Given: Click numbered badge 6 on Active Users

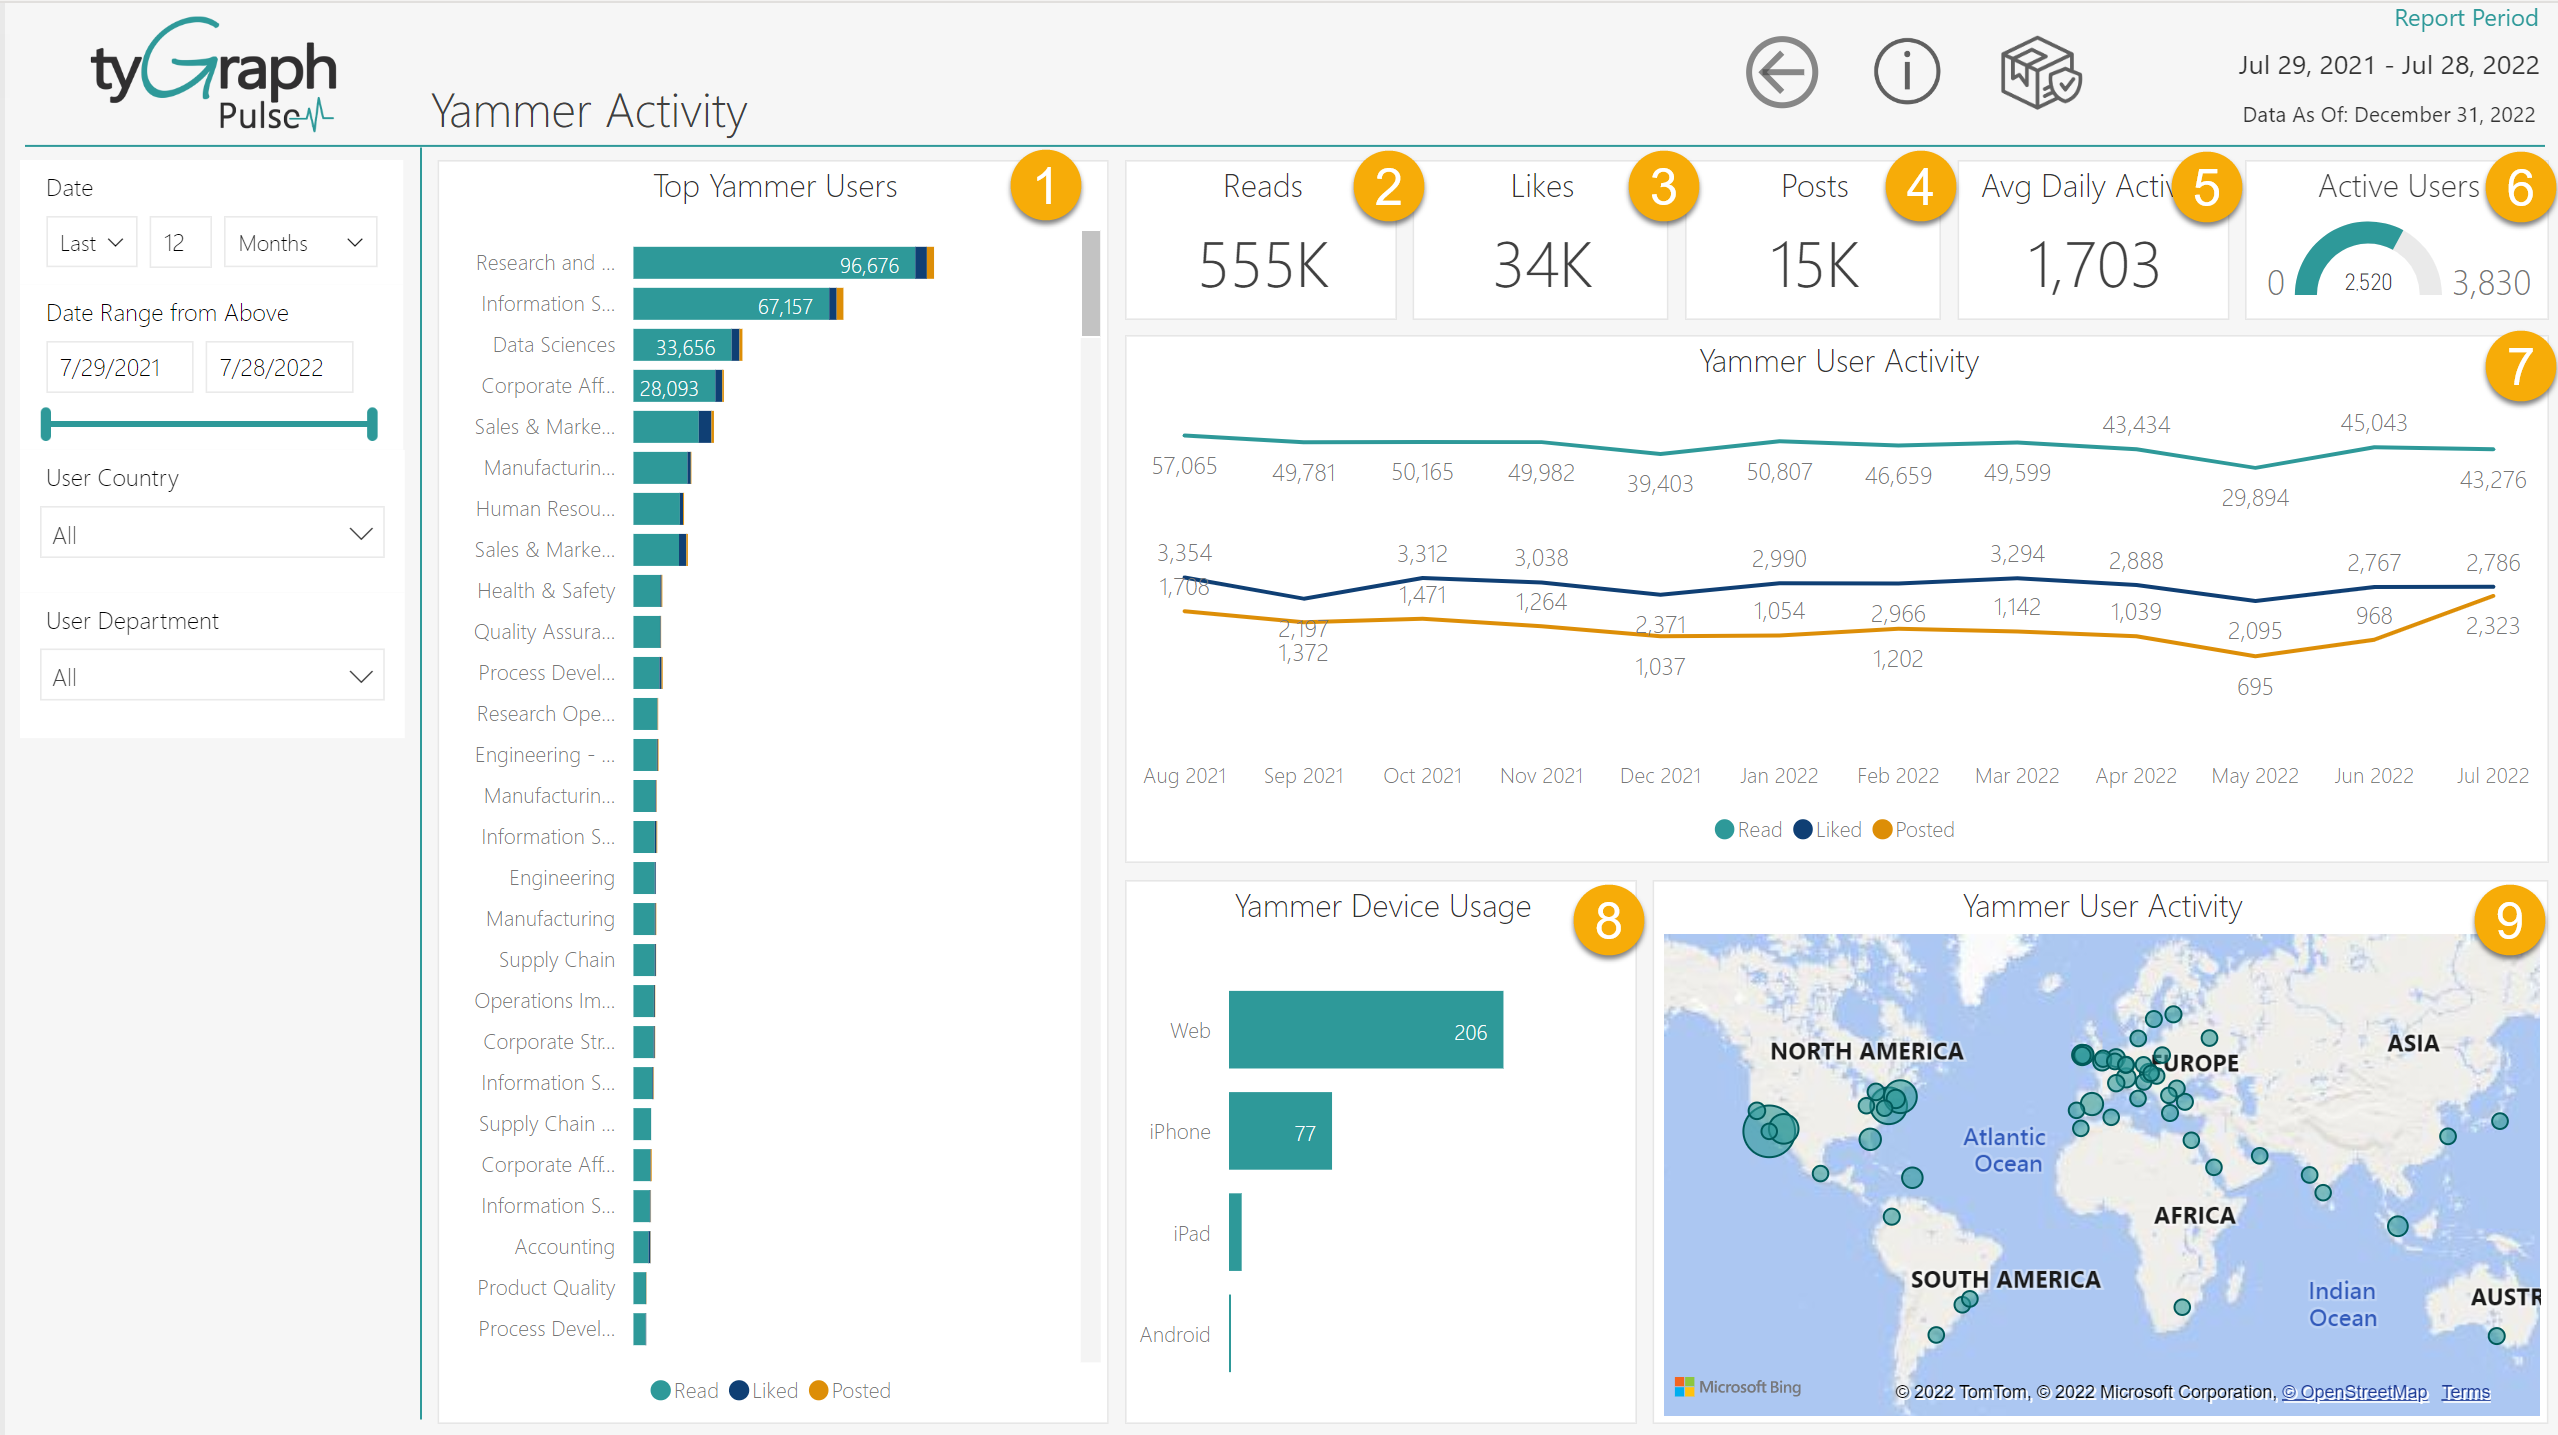Looking at the screenshot, I should (2519, 187).
